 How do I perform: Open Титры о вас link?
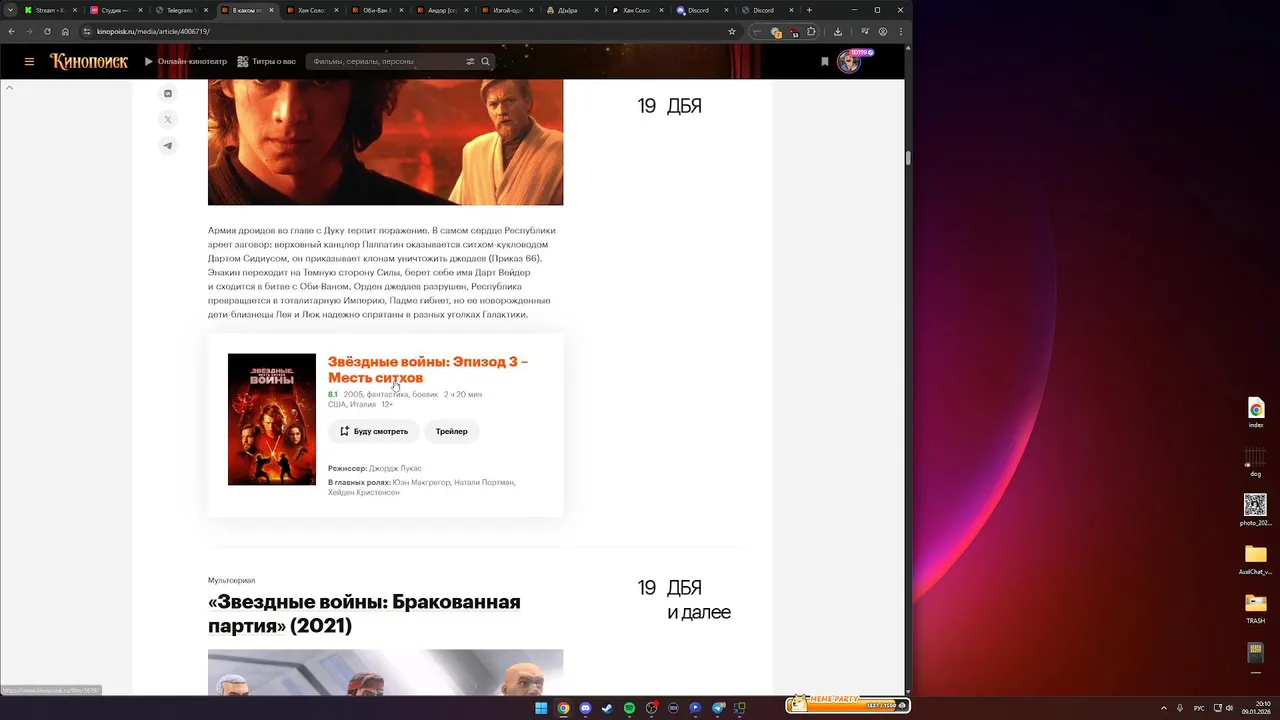tap(267, 62)
